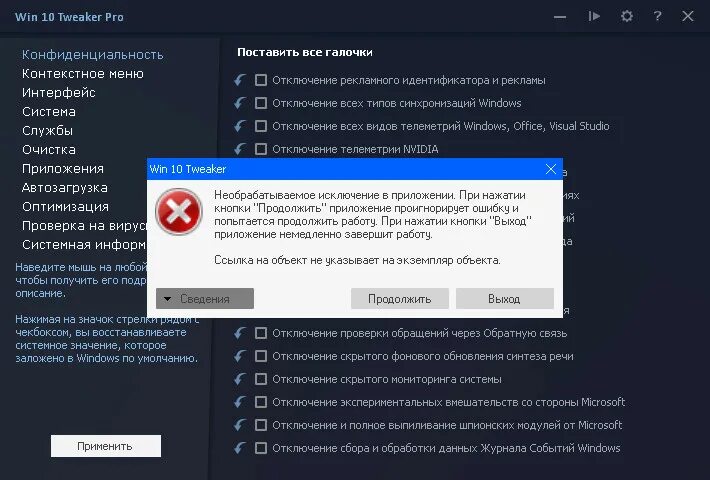Open the Очистка section
The width and height of the screenshot is (710, 480).
pyautogui.click(x=49, y=150)
